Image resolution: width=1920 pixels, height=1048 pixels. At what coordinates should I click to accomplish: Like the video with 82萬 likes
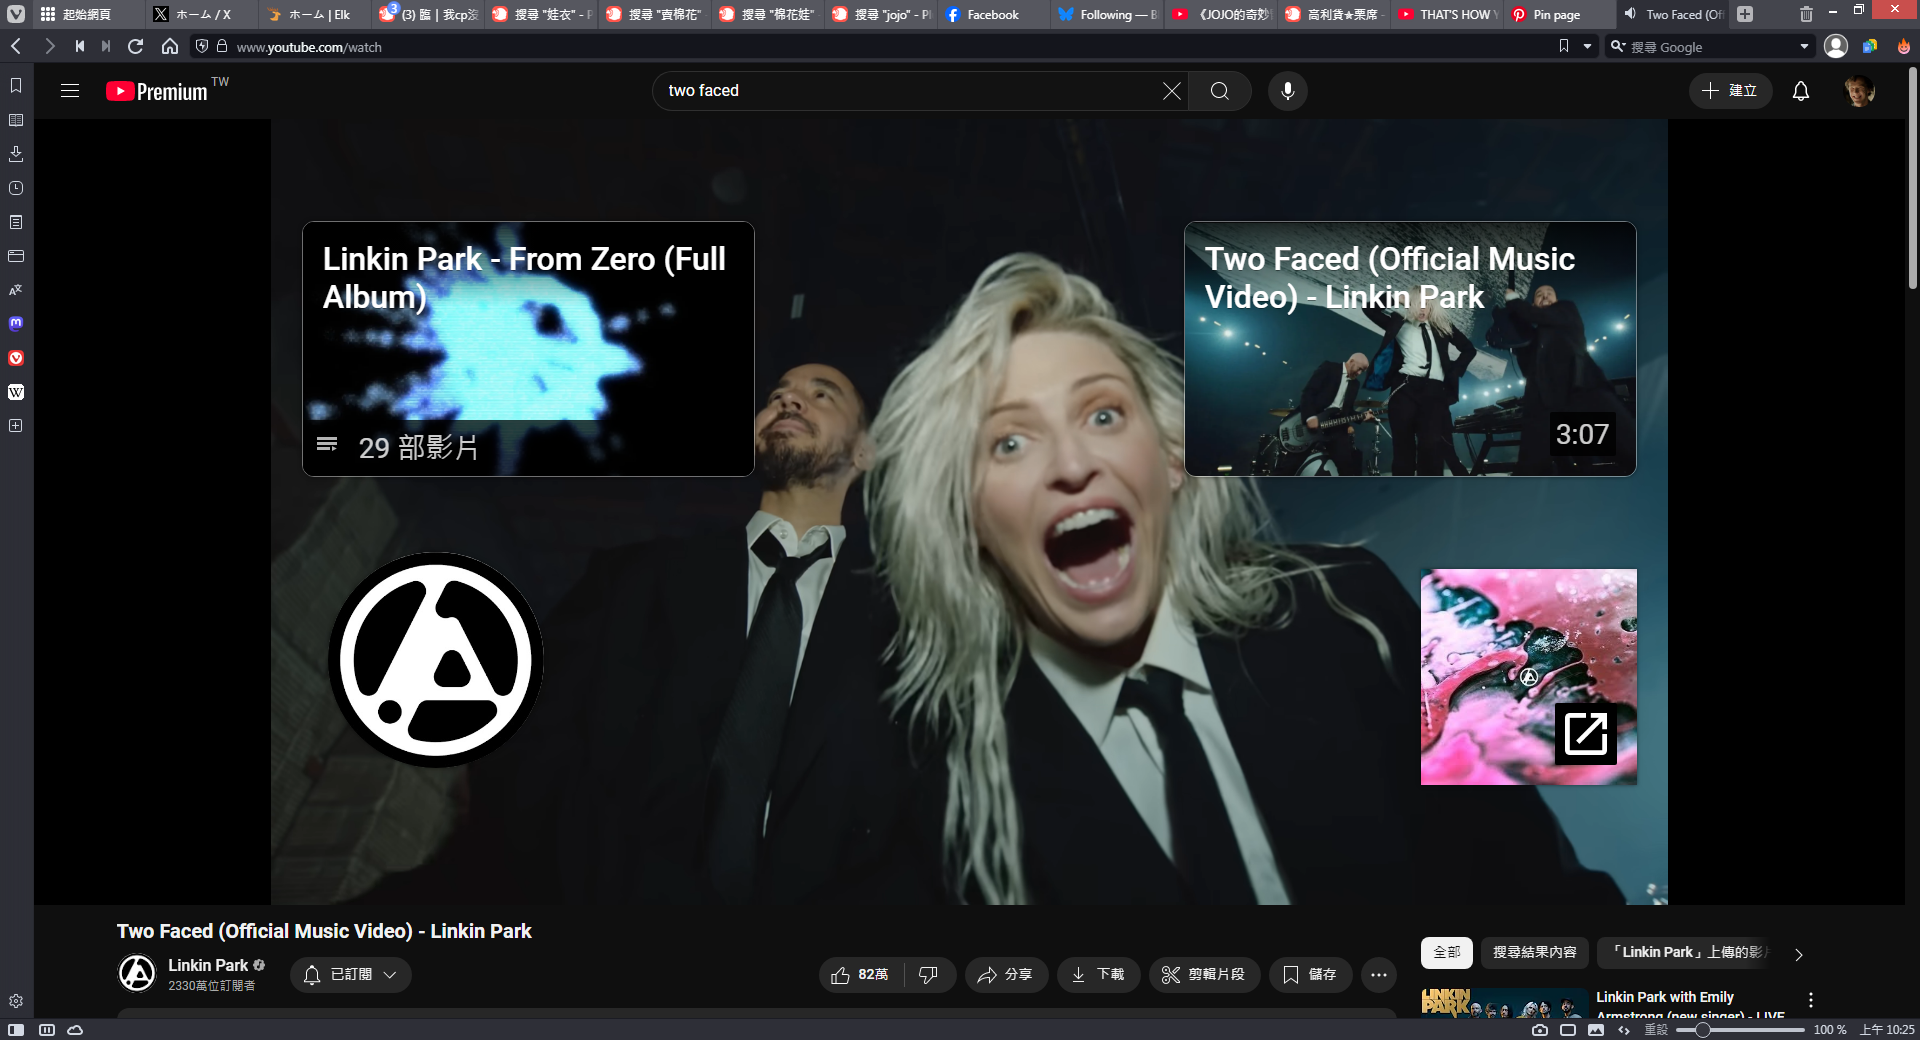pyautogui.click(x=861, y=974)
